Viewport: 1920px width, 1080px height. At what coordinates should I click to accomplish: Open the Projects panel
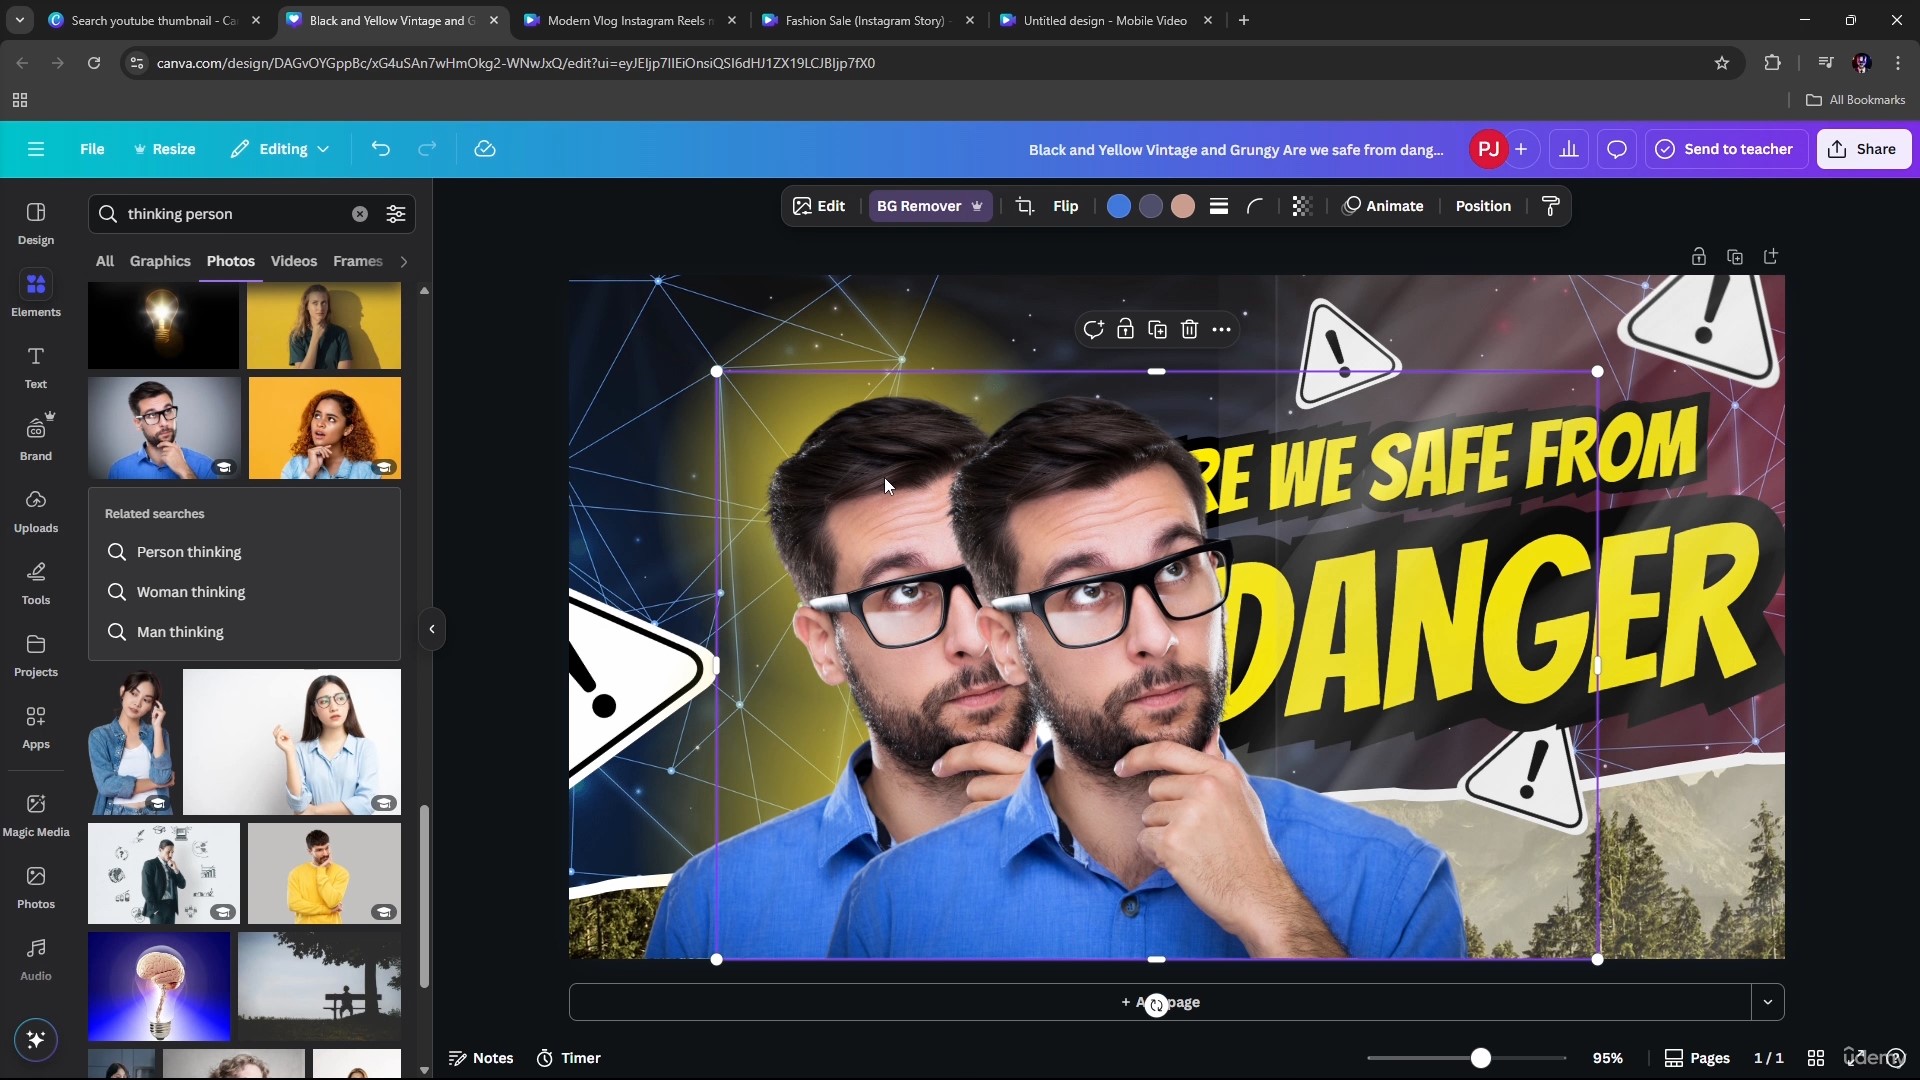pyautogui.click(x=36, y=655)
